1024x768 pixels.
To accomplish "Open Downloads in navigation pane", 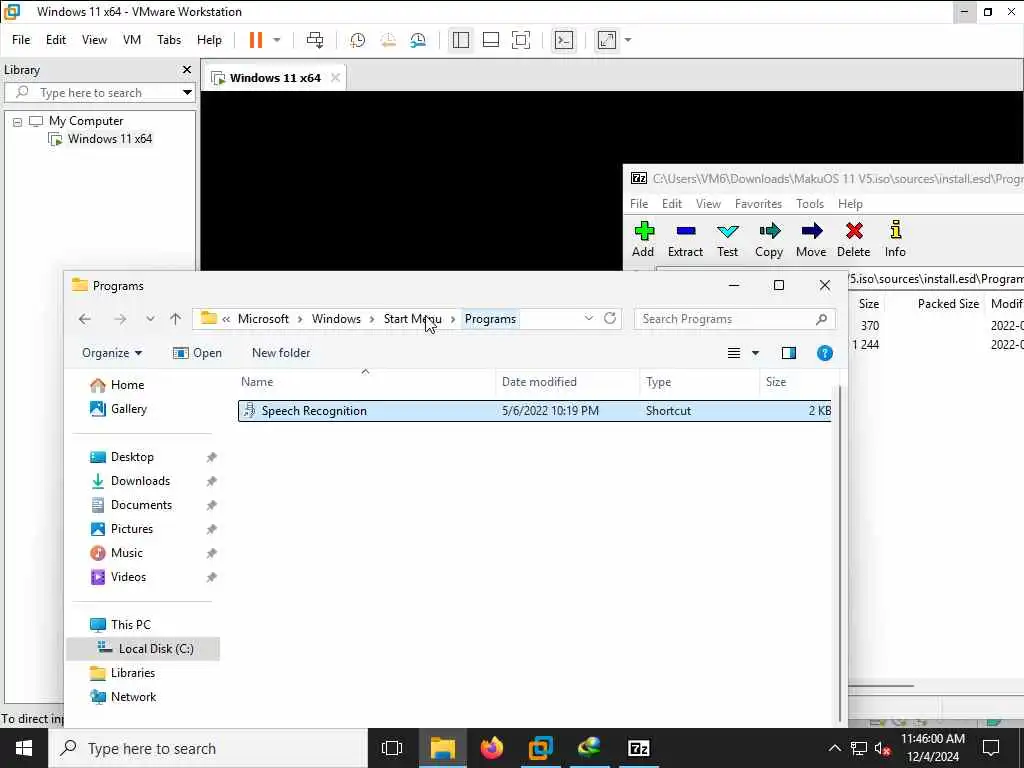I will click(x=140, y=481).
